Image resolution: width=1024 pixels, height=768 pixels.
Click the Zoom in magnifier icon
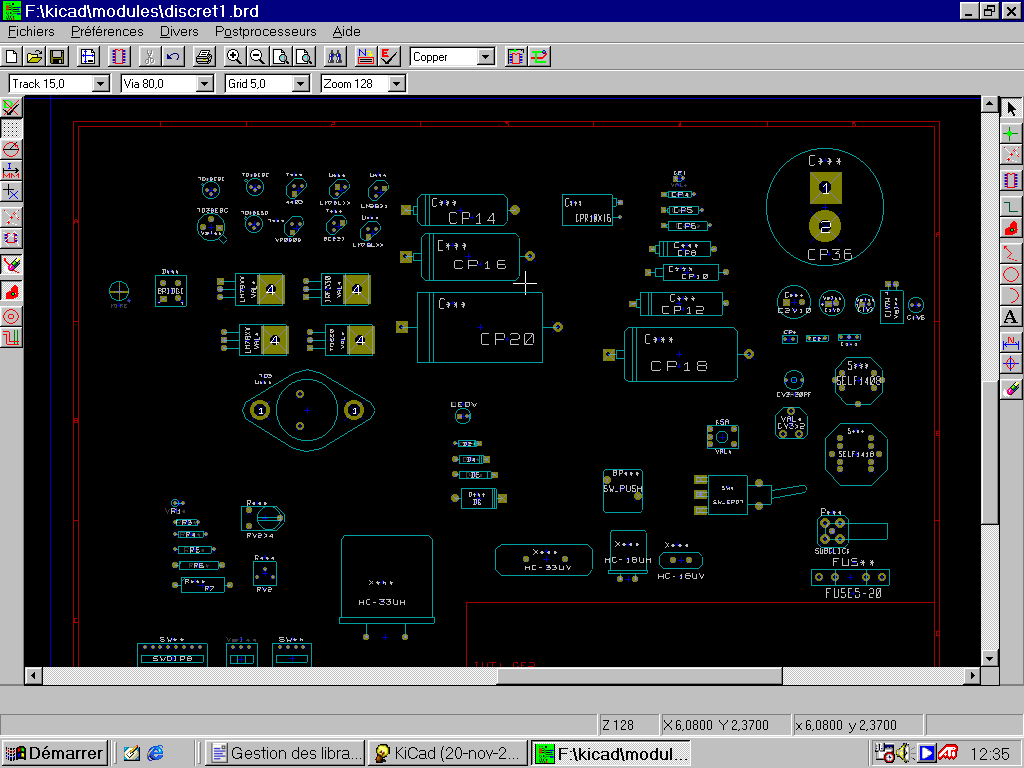click(x=234, y=57)
